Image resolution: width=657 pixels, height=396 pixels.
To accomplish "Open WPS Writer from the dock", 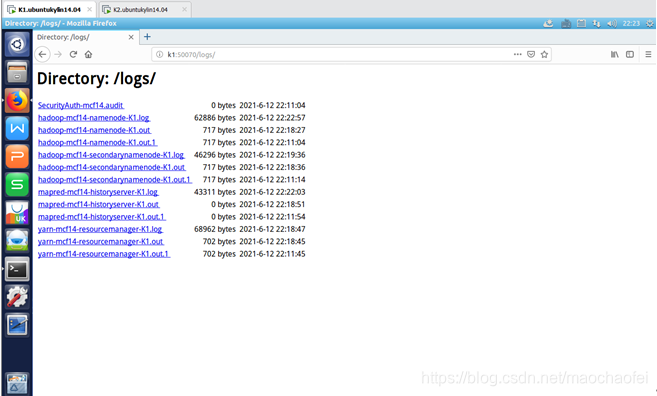I will pyautogui.click(x=17, y=128).
